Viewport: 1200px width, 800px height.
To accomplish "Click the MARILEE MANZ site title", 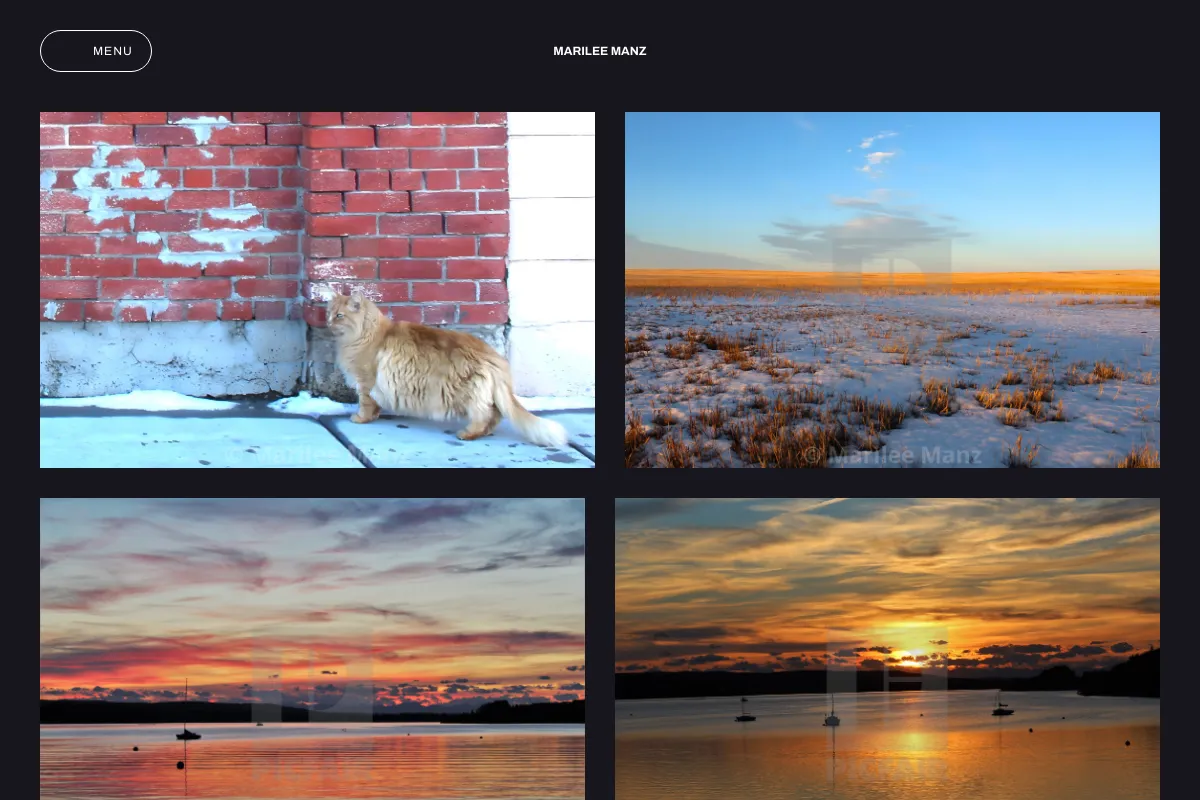I will tap(600, 51).
